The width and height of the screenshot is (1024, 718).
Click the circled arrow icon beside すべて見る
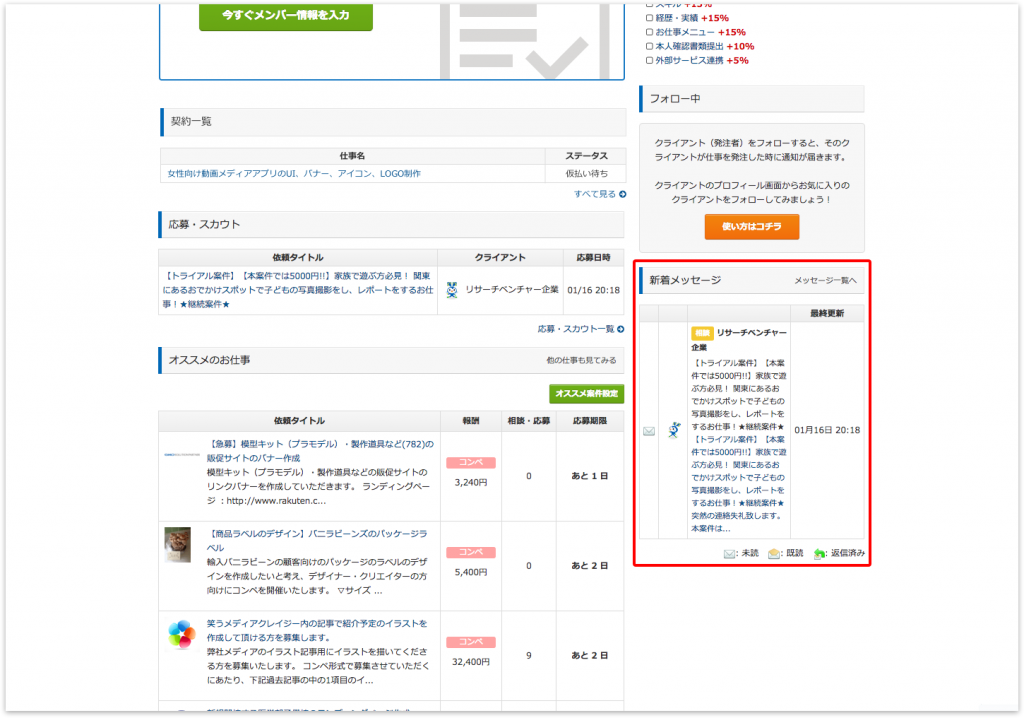point(622,194)
